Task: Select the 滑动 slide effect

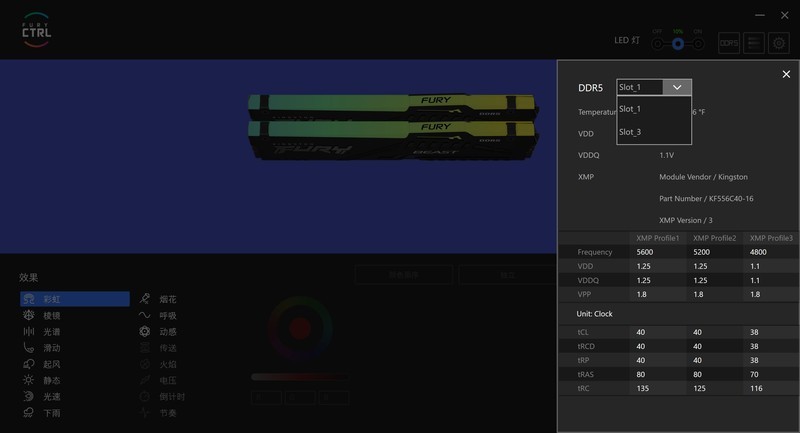Action: tap(42, 348)
